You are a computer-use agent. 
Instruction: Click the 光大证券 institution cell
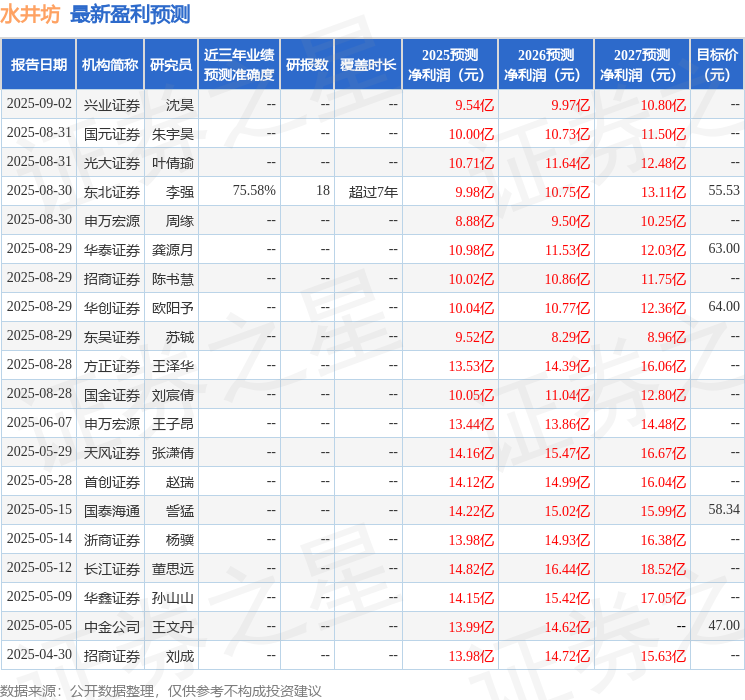[x=112, y=163]
